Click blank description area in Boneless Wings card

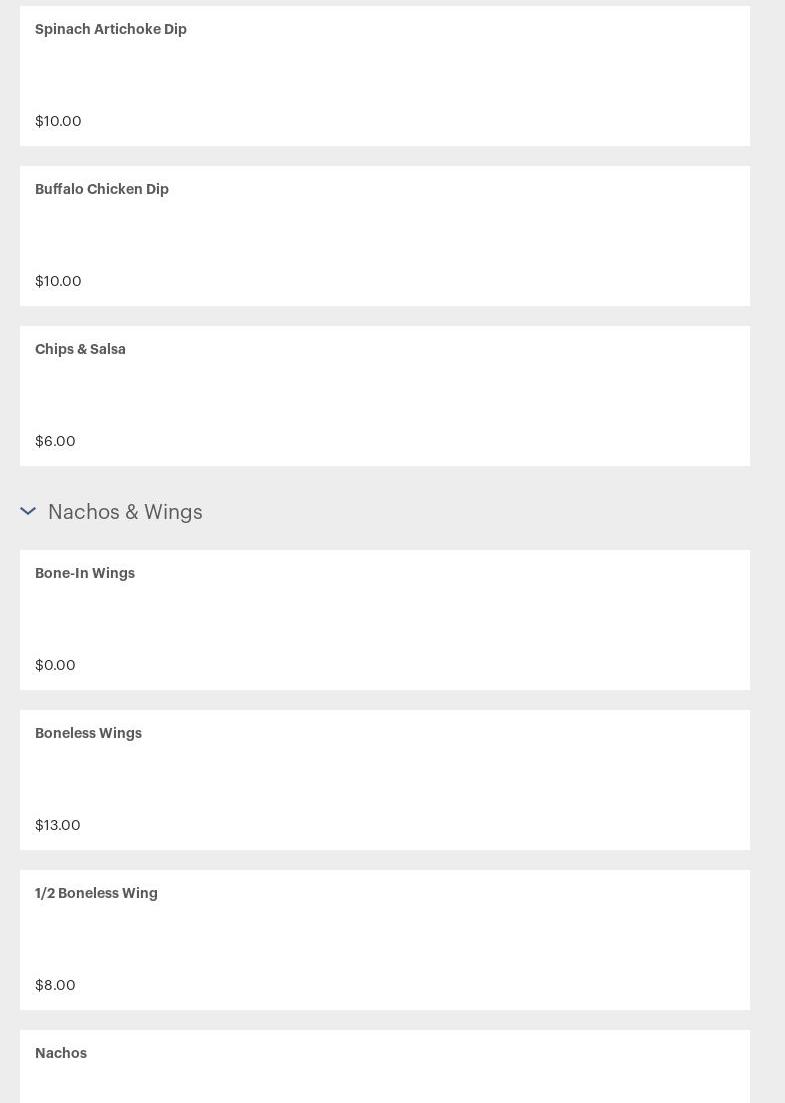click(385, 779)
